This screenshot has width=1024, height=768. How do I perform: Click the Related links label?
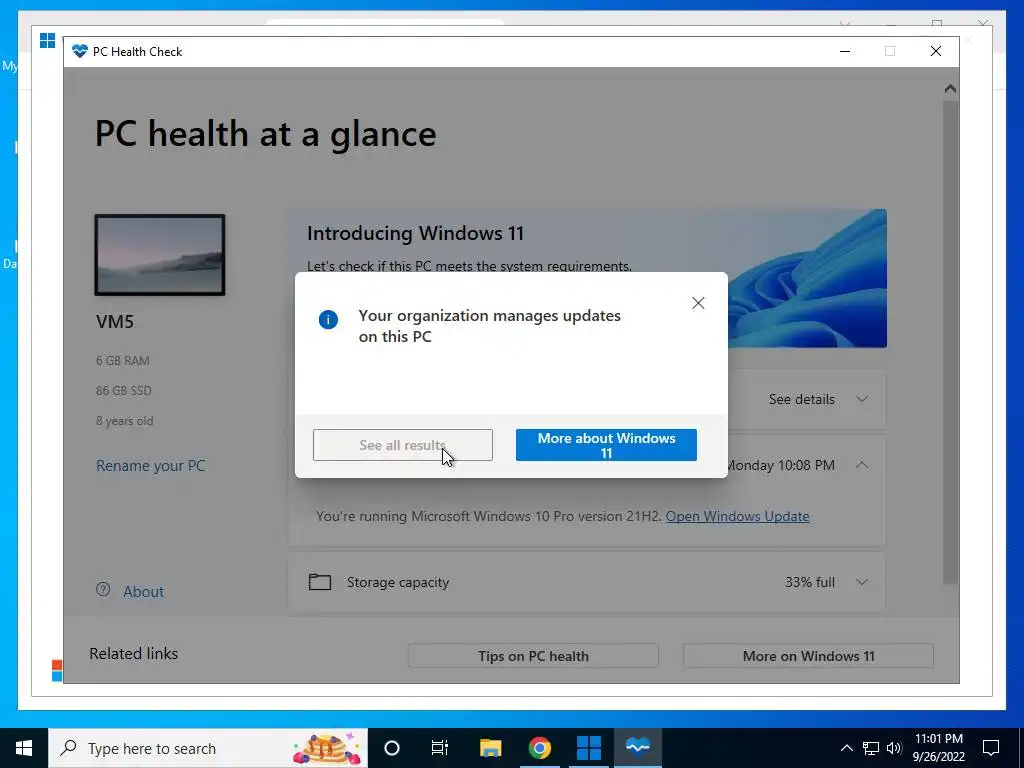pyautogui.click(x=133, y=654)
